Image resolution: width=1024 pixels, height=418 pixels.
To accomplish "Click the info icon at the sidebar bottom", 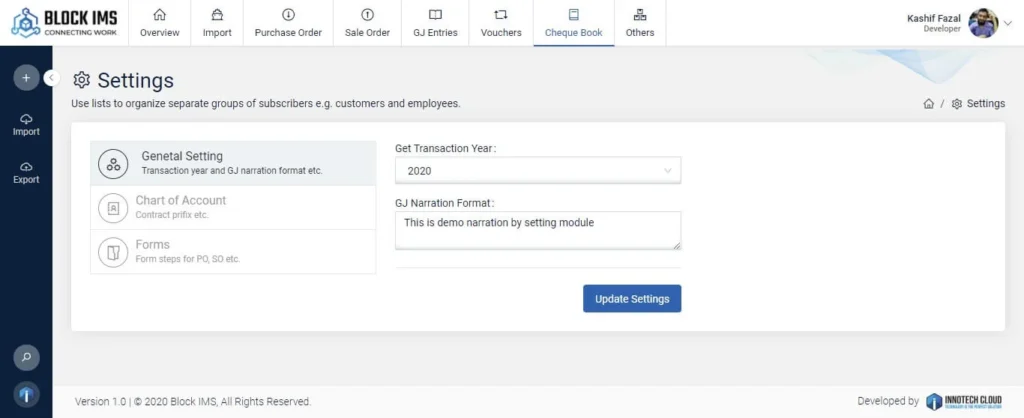I will (x=26, y=394).
